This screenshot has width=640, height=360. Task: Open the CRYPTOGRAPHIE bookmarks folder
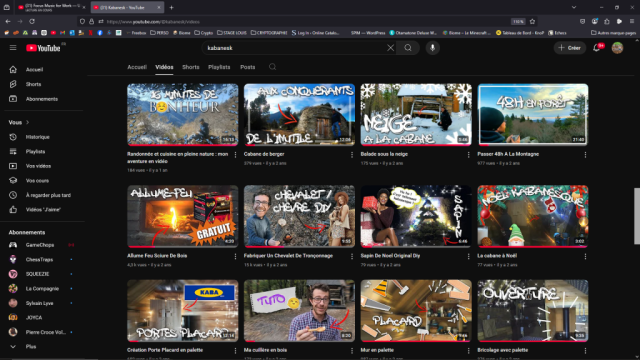pos(269,33)
